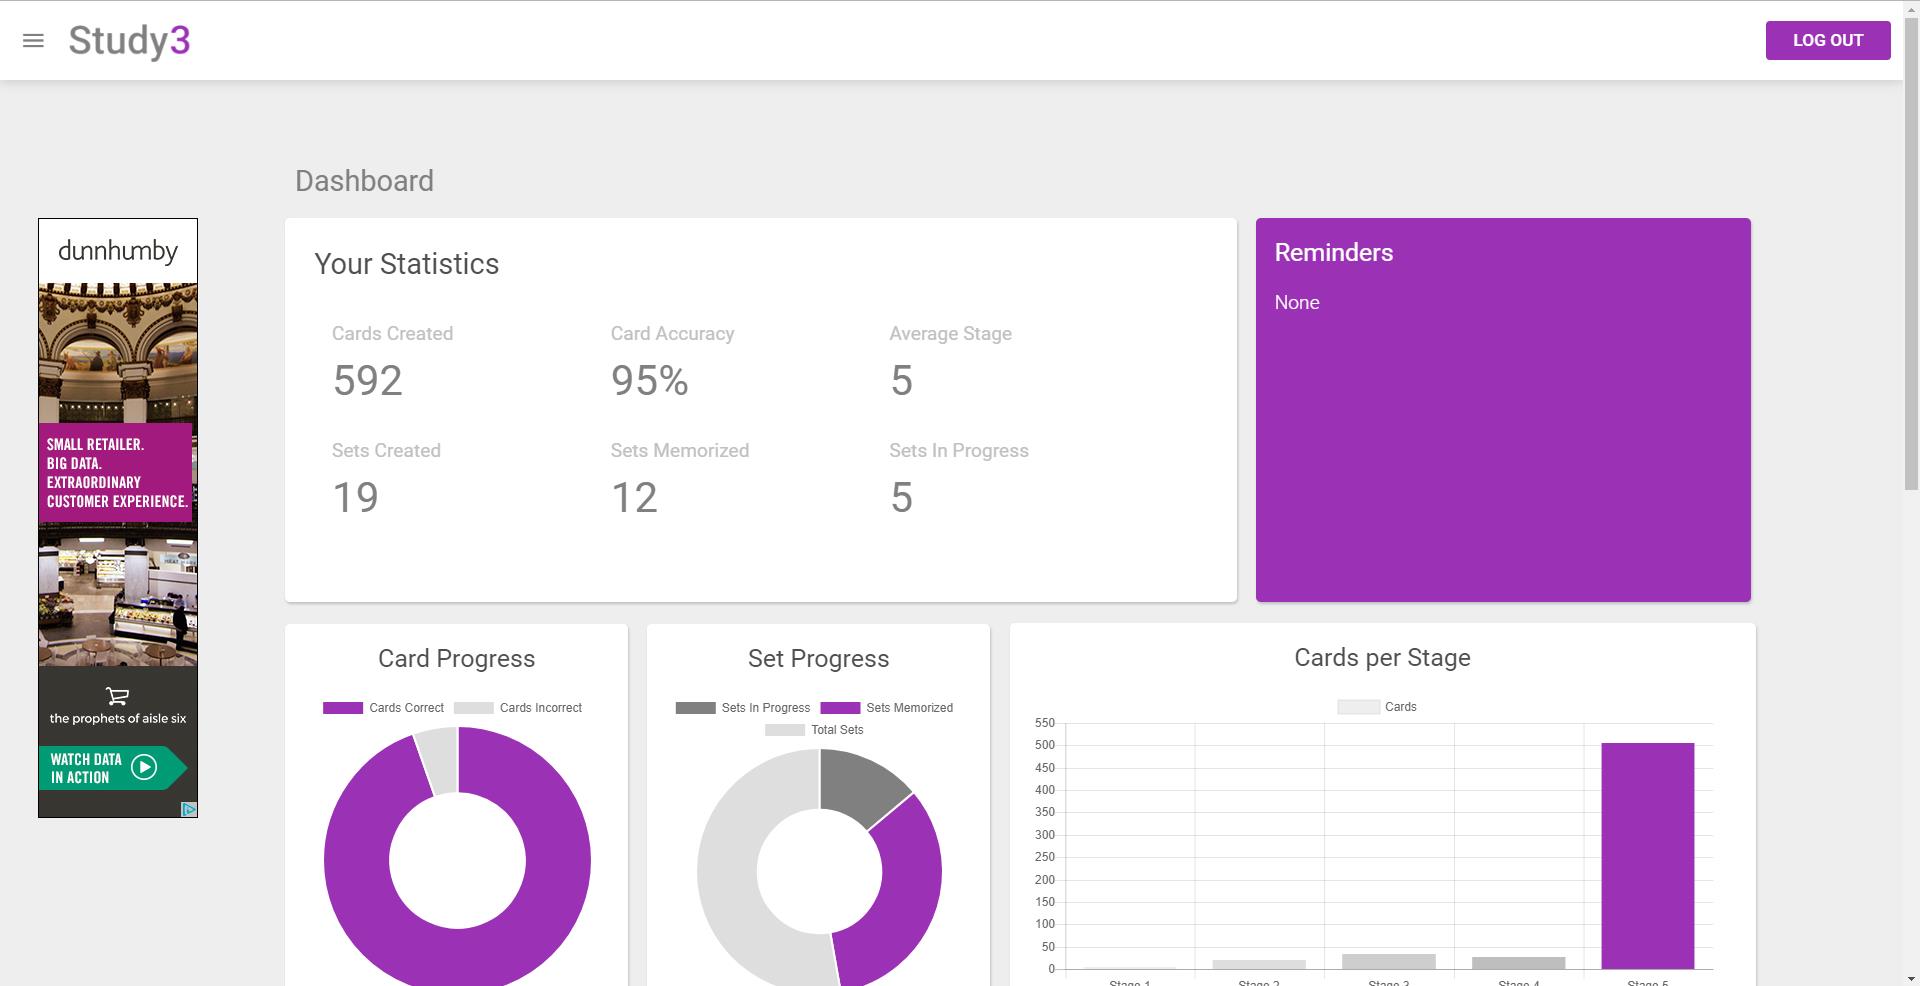Click the Card Progress chart title
Screen dimensions: 1920x986
coord(456,659)
